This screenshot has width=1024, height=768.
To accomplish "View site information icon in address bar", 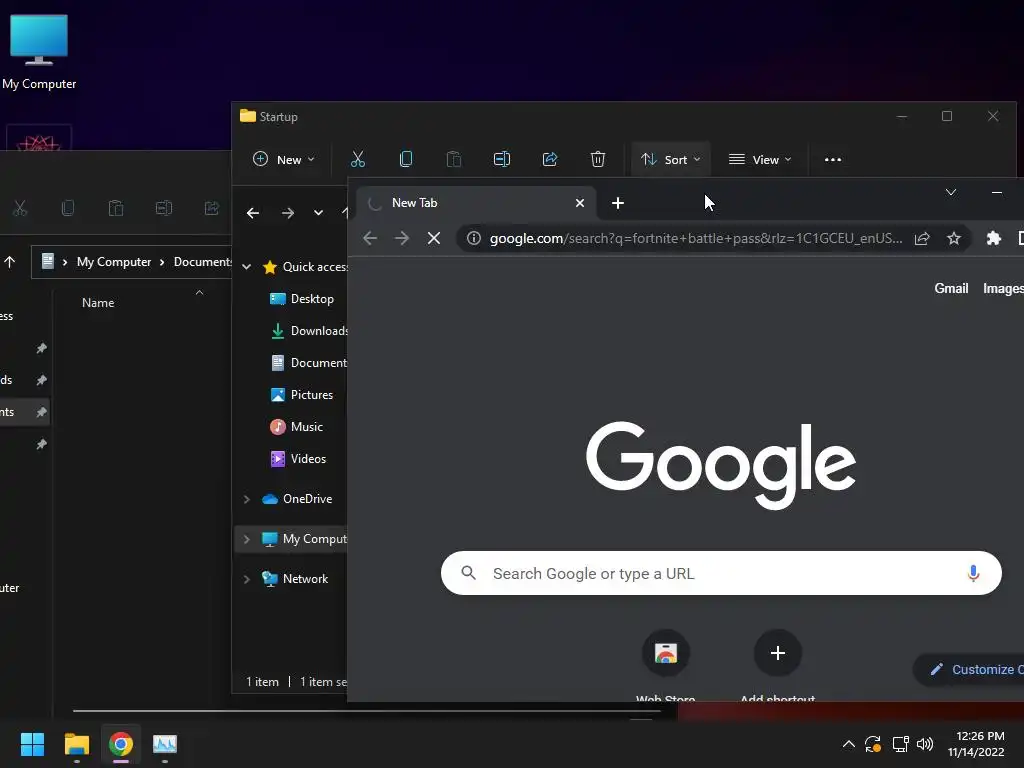I will pos(474,238).
